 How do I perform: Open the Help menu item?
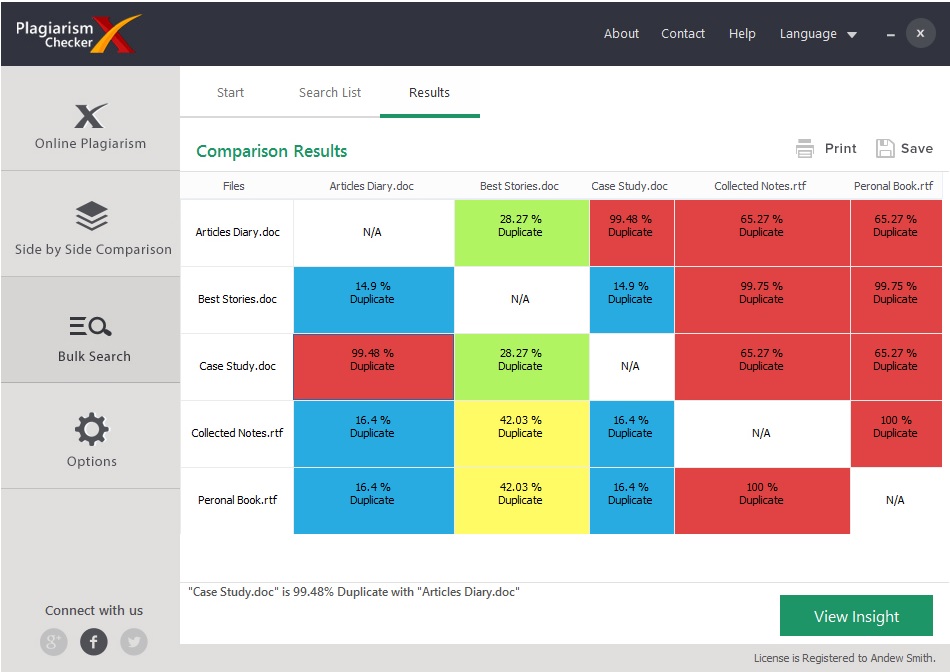742,34
